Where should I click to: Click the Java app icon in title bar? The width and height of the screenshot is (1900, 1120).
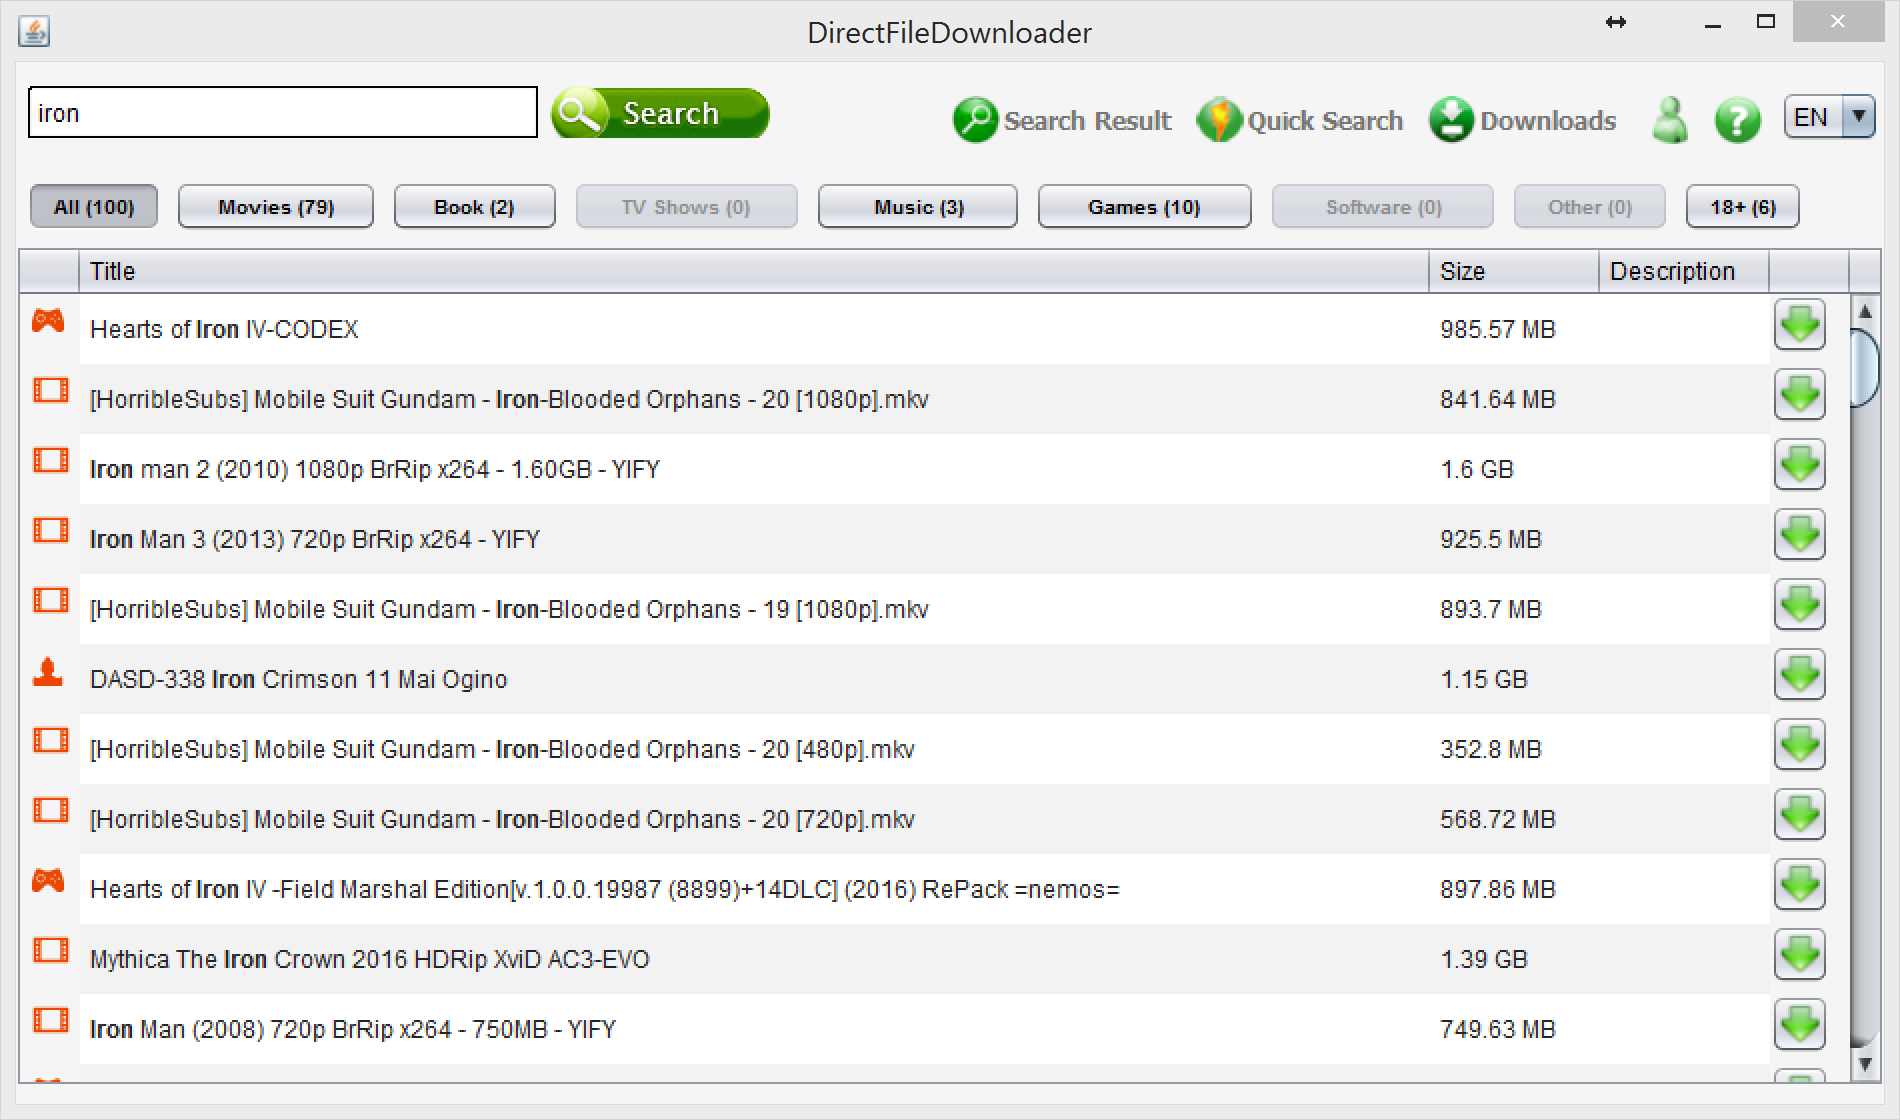coord(34,32)
